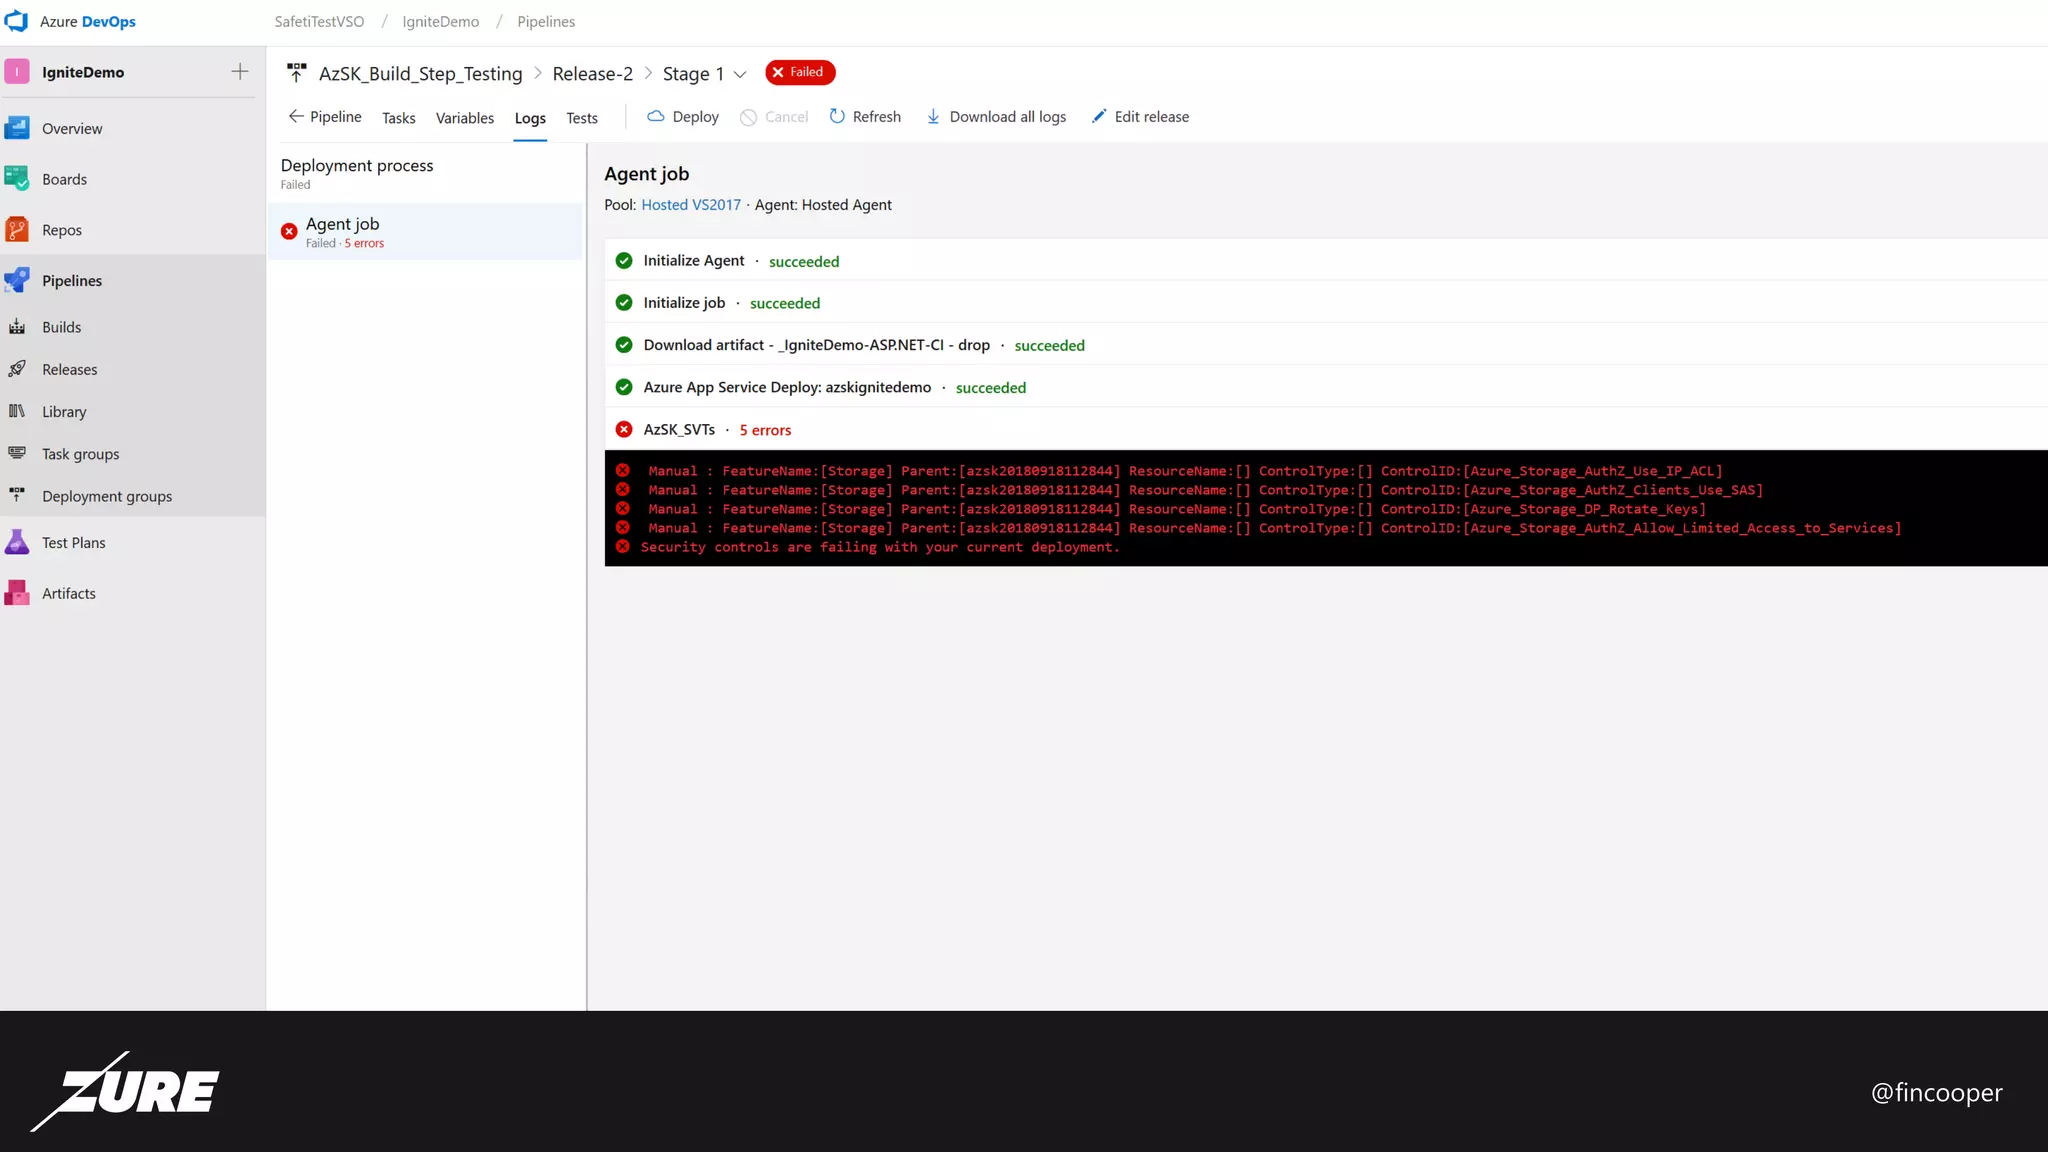Click Refresh in the release toolbar

[865, 117]
